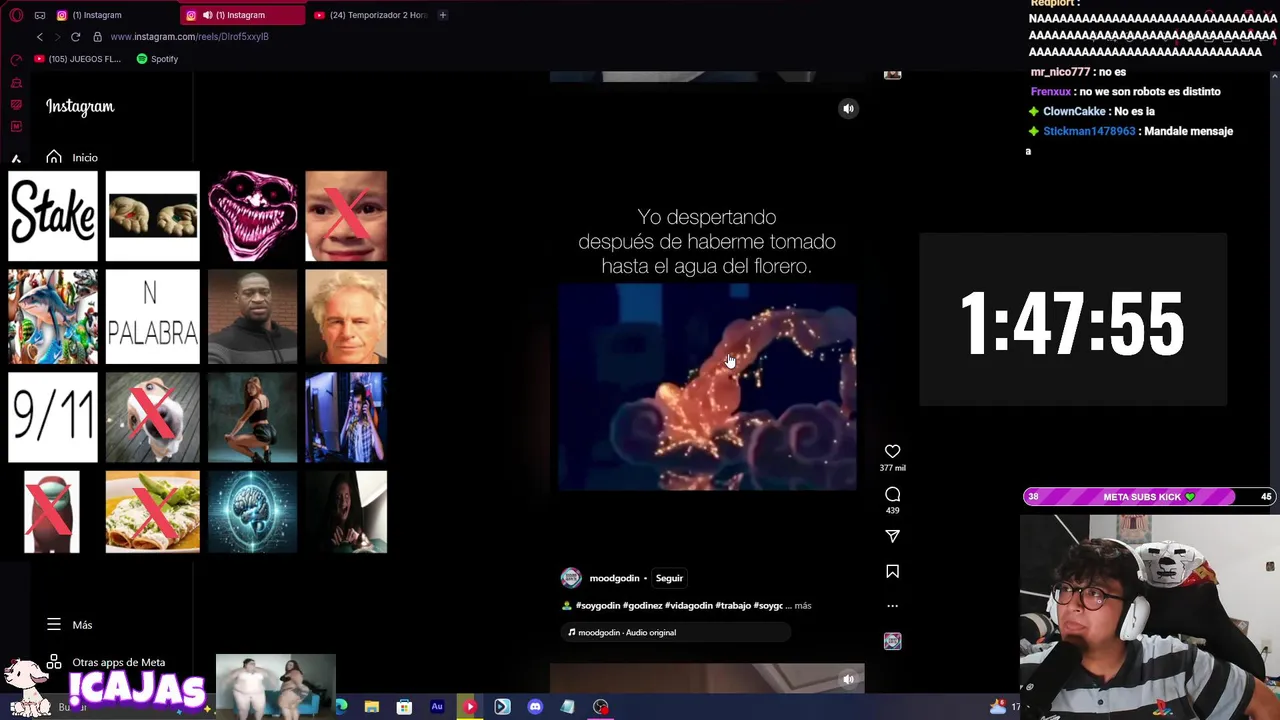Image resolution: width=1280 pixels, height=720 pixels.
Task: Click the glowing brain tile
Action: [x=252, y=512]
